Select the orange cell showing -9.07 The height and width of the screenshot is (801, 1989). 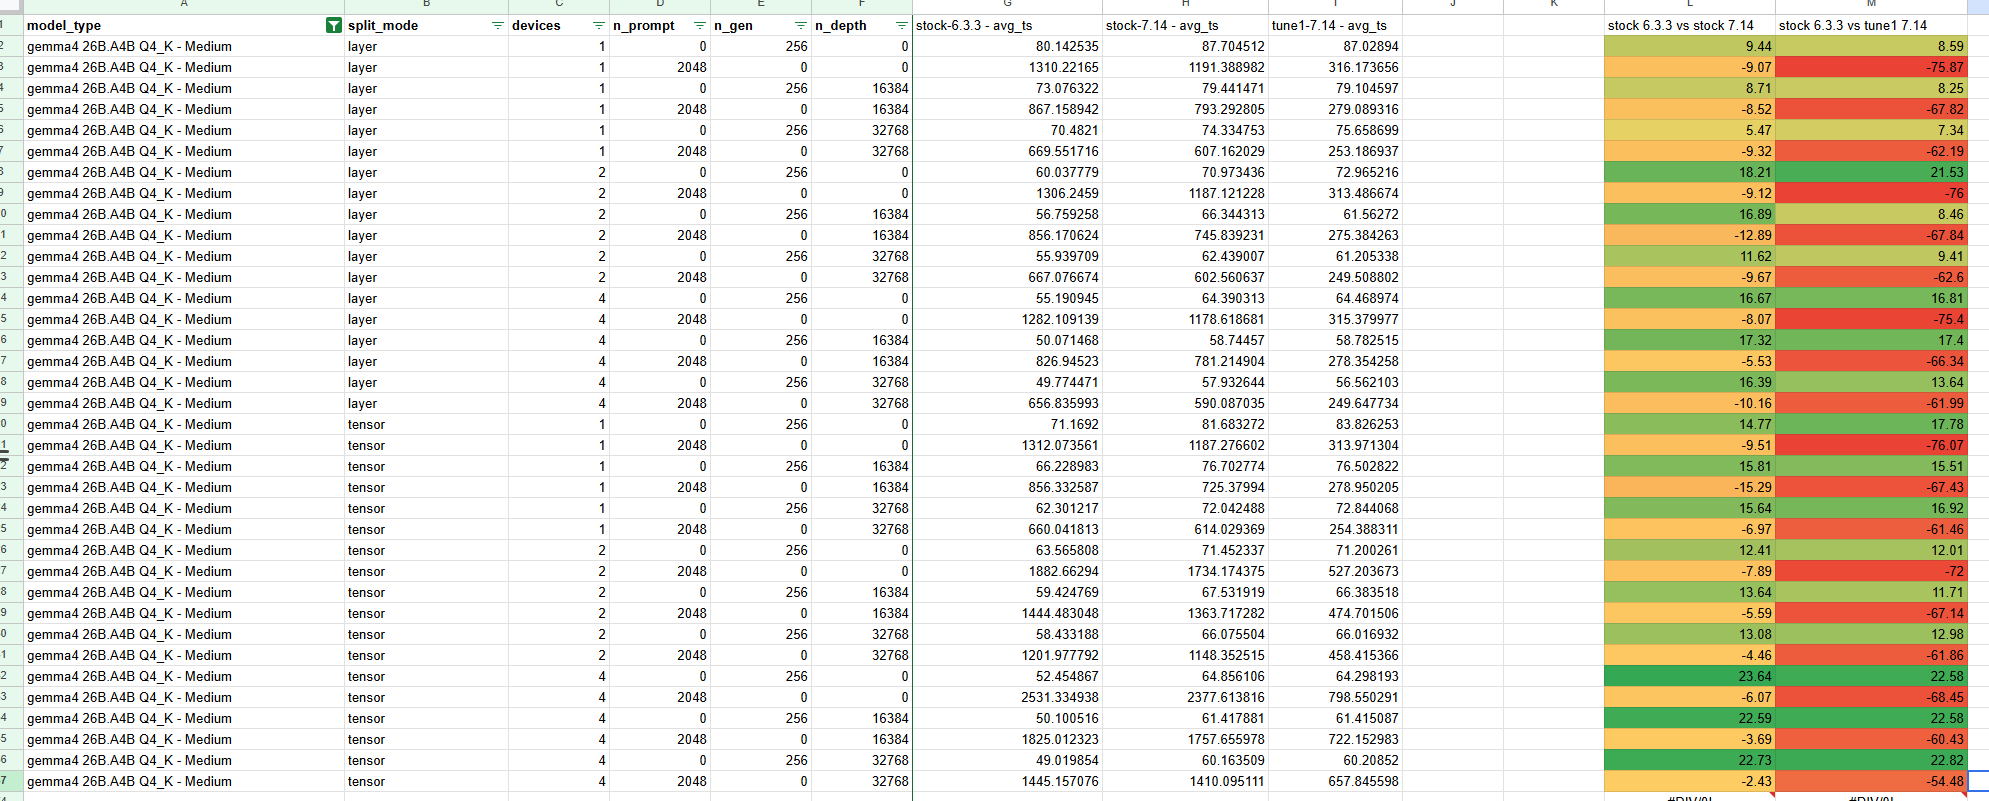1690,67
